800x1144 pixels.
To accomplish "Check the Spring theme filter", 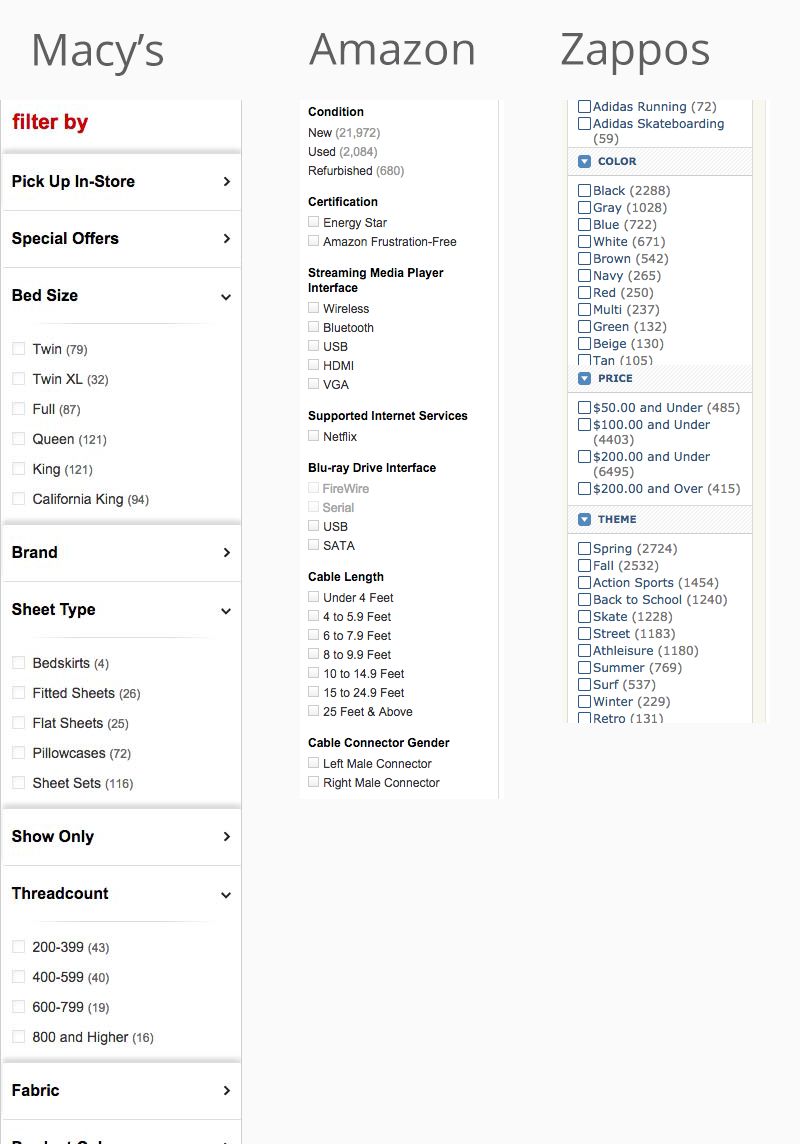I will 584,548.
